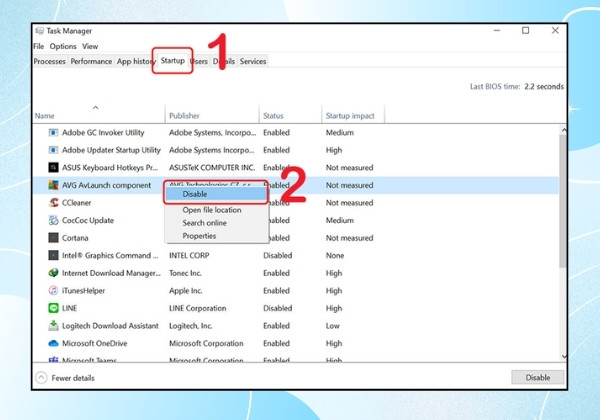The image size is (600, 420).
Task: Click the Logitech, Inc. publisher cell
Action: pyautogui.click(x=191, y=326)
